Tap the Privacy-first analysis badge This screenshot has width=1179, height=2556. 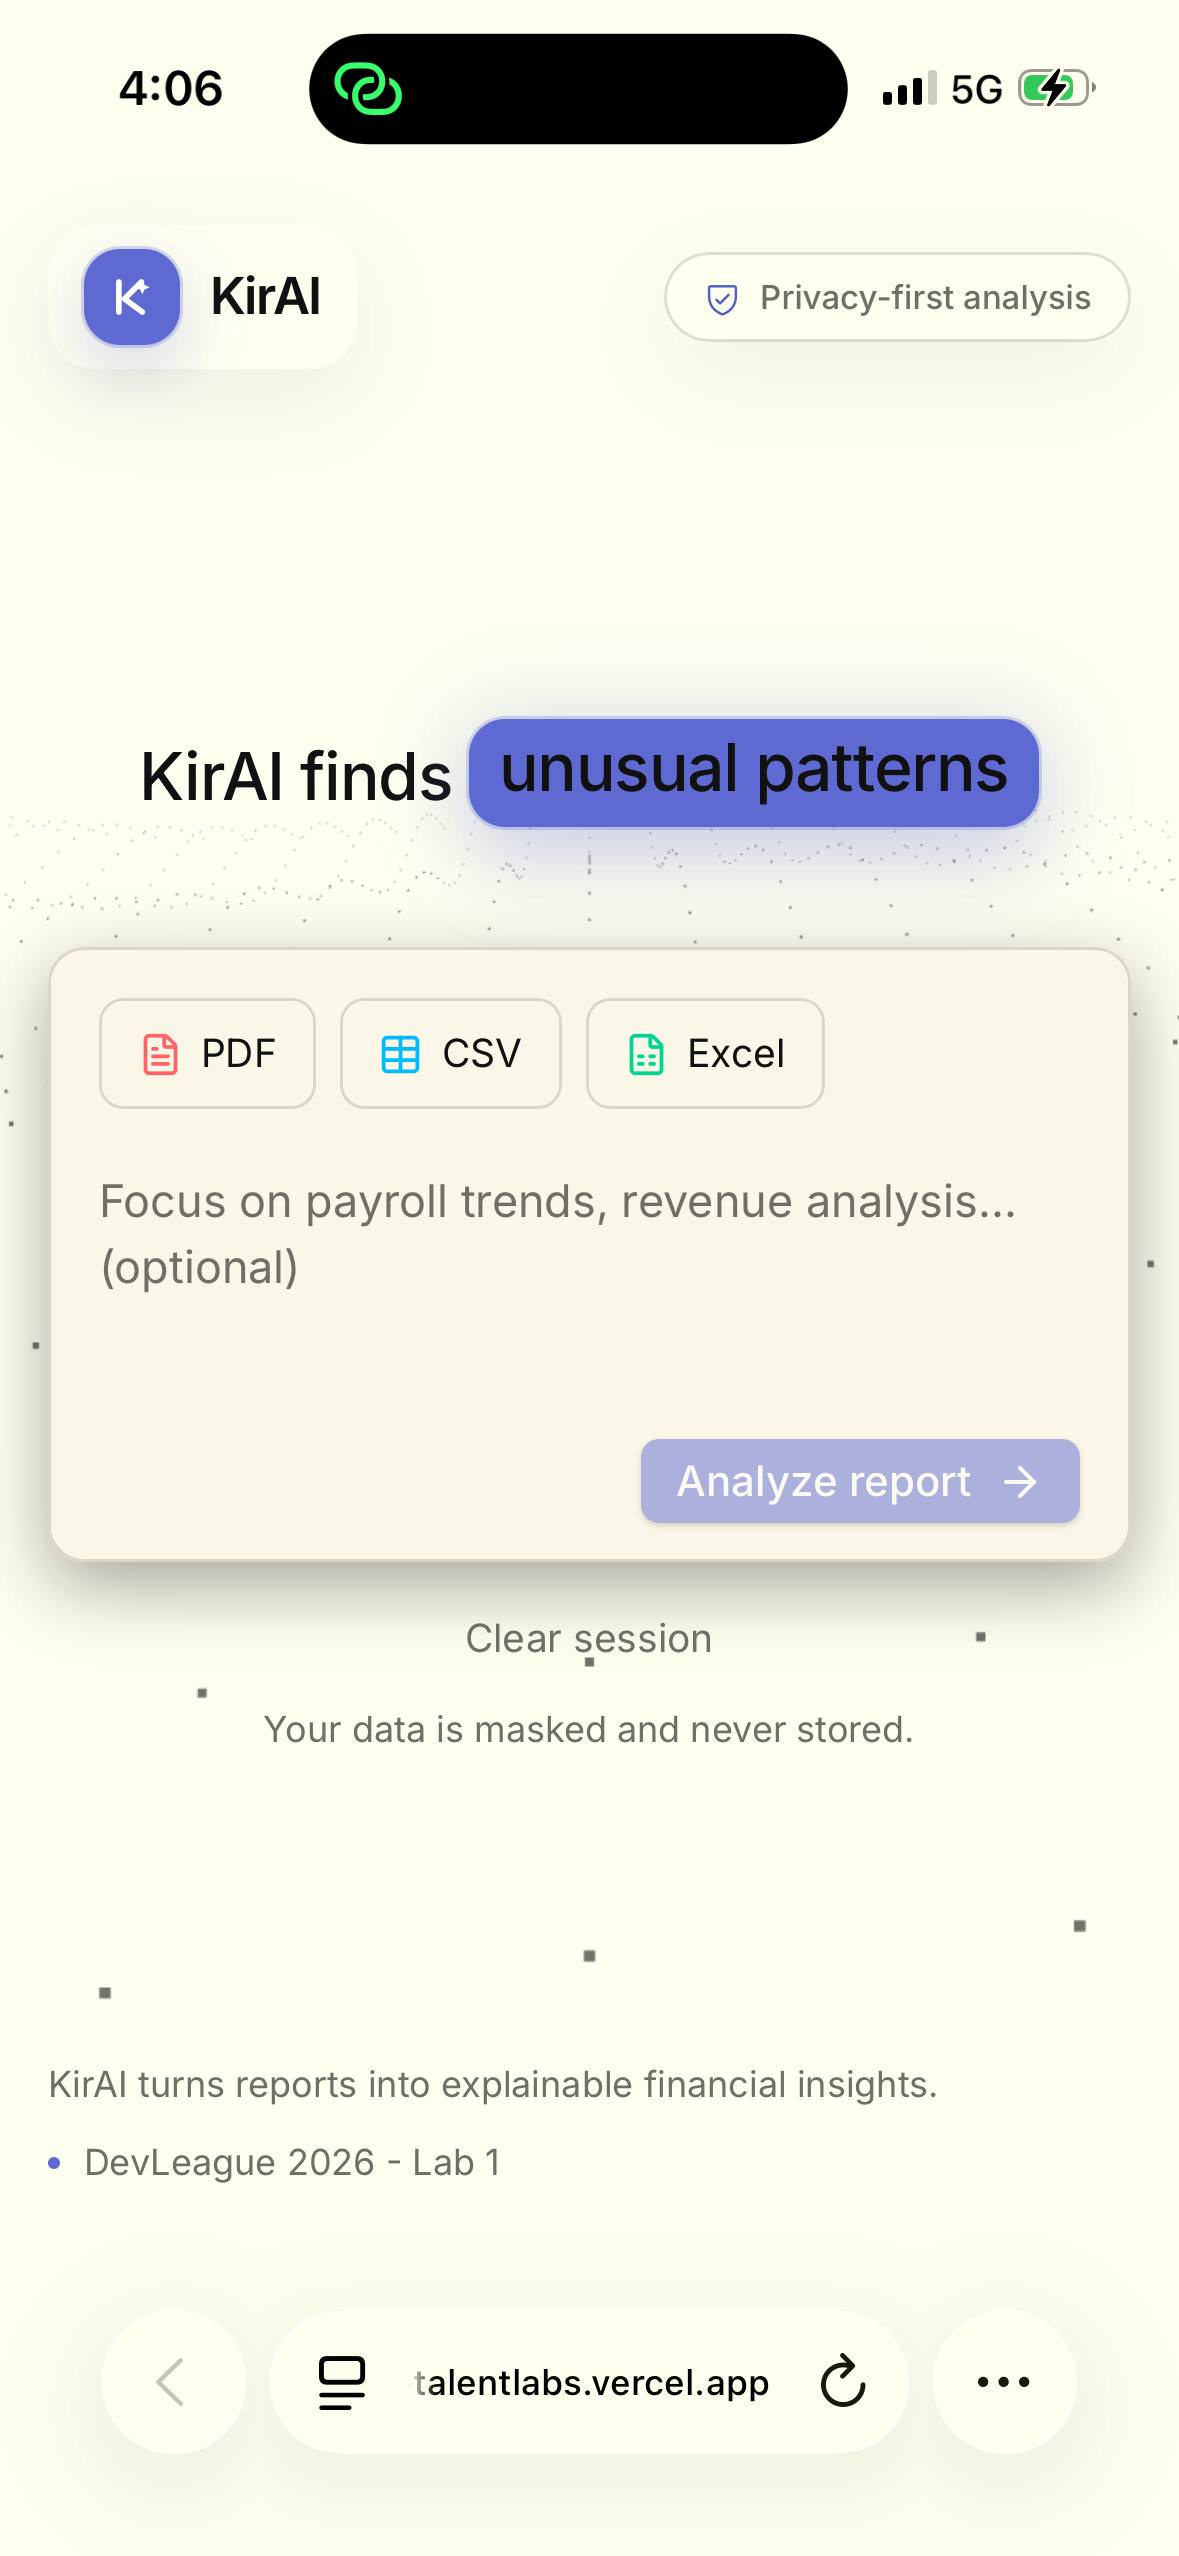point(897,297)
